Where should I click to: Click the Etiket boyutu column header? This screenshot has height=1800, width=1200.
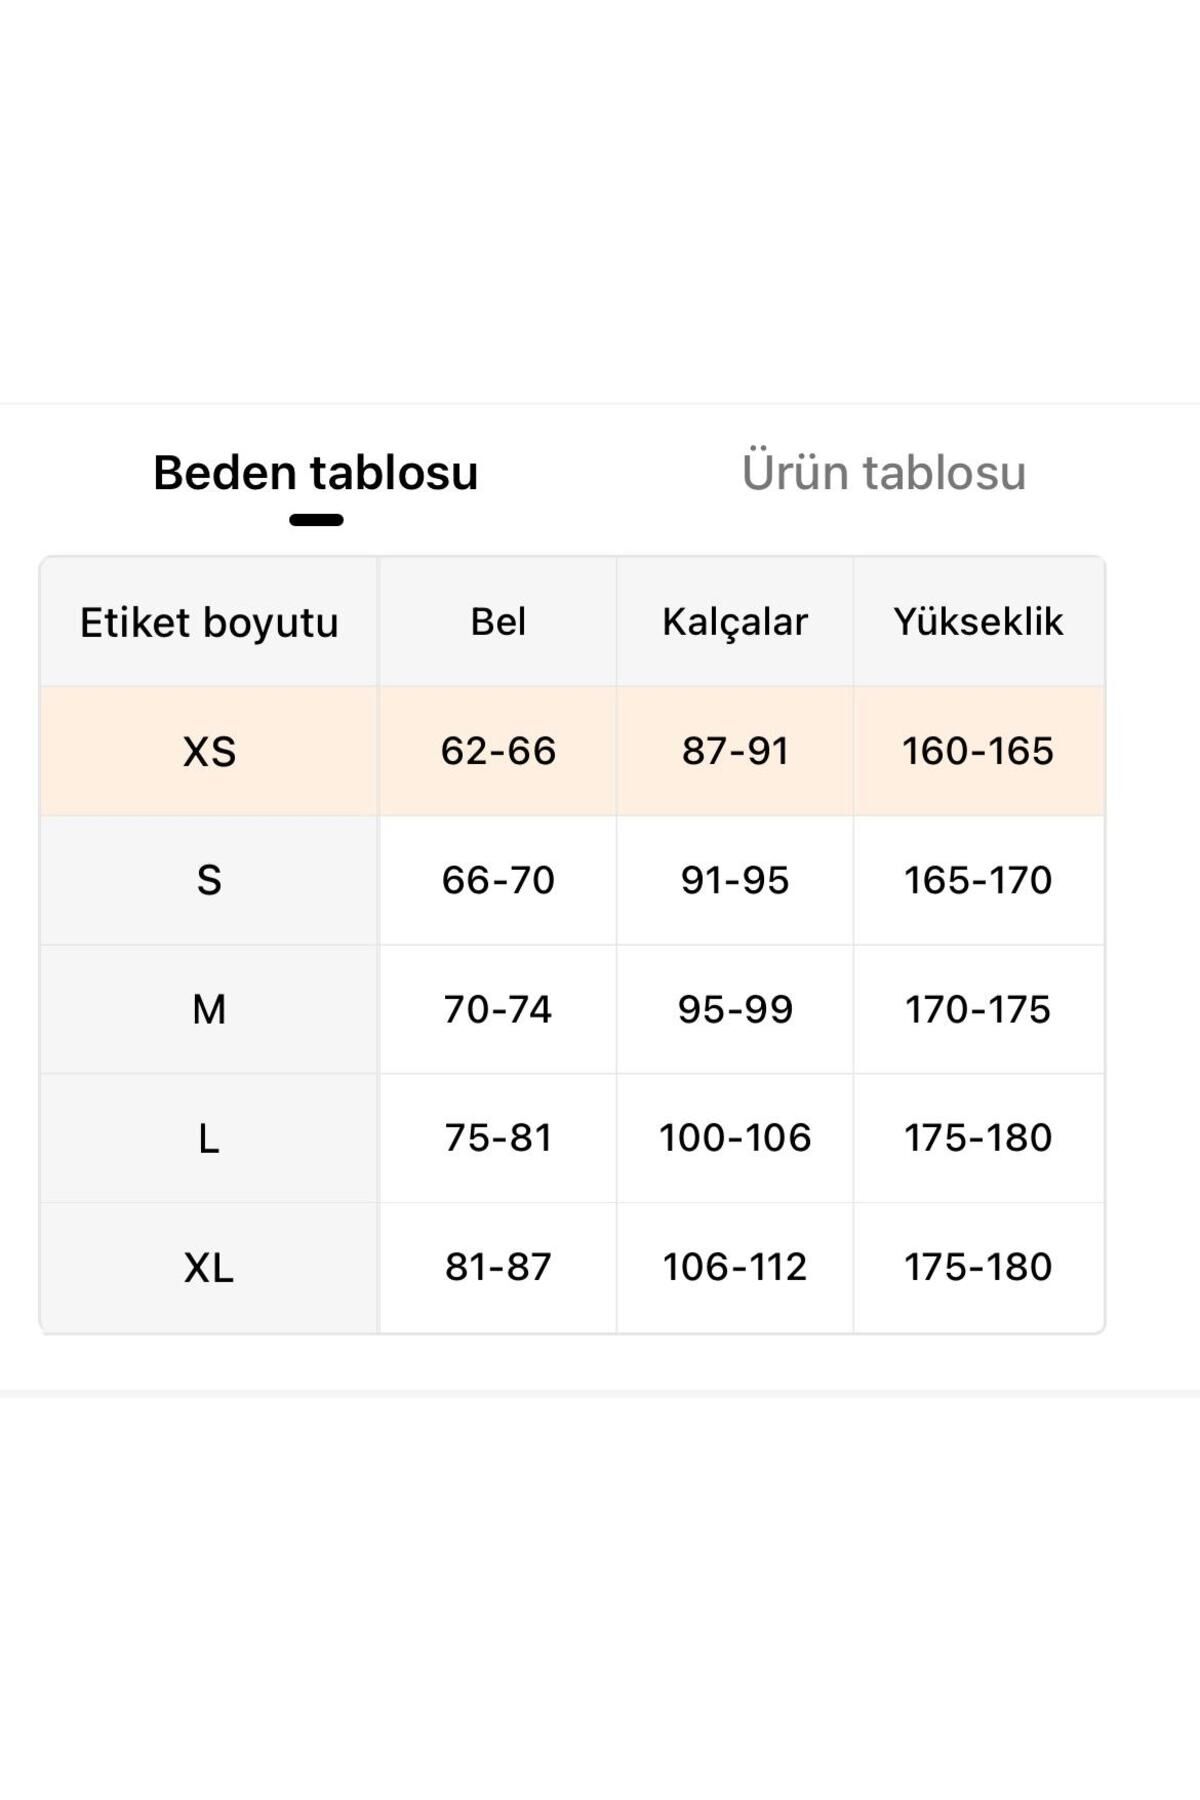click(x=209, y=622)
